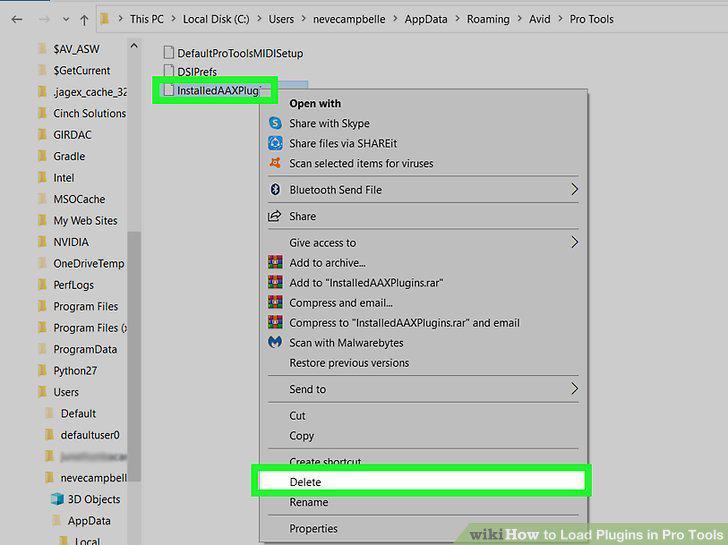728x545 pixels.
Task: Click the SHAREit icon in context menu
Action: (x=275, y=143)
